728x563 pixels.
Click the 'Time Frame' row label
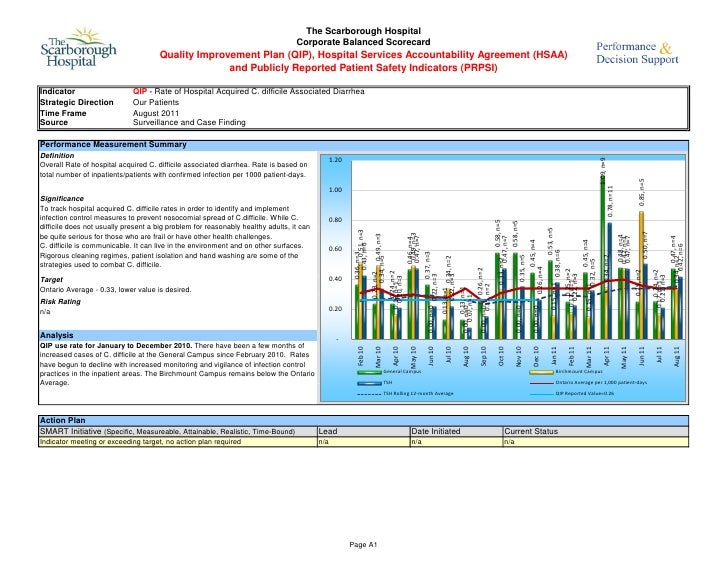tap(63, 113)
